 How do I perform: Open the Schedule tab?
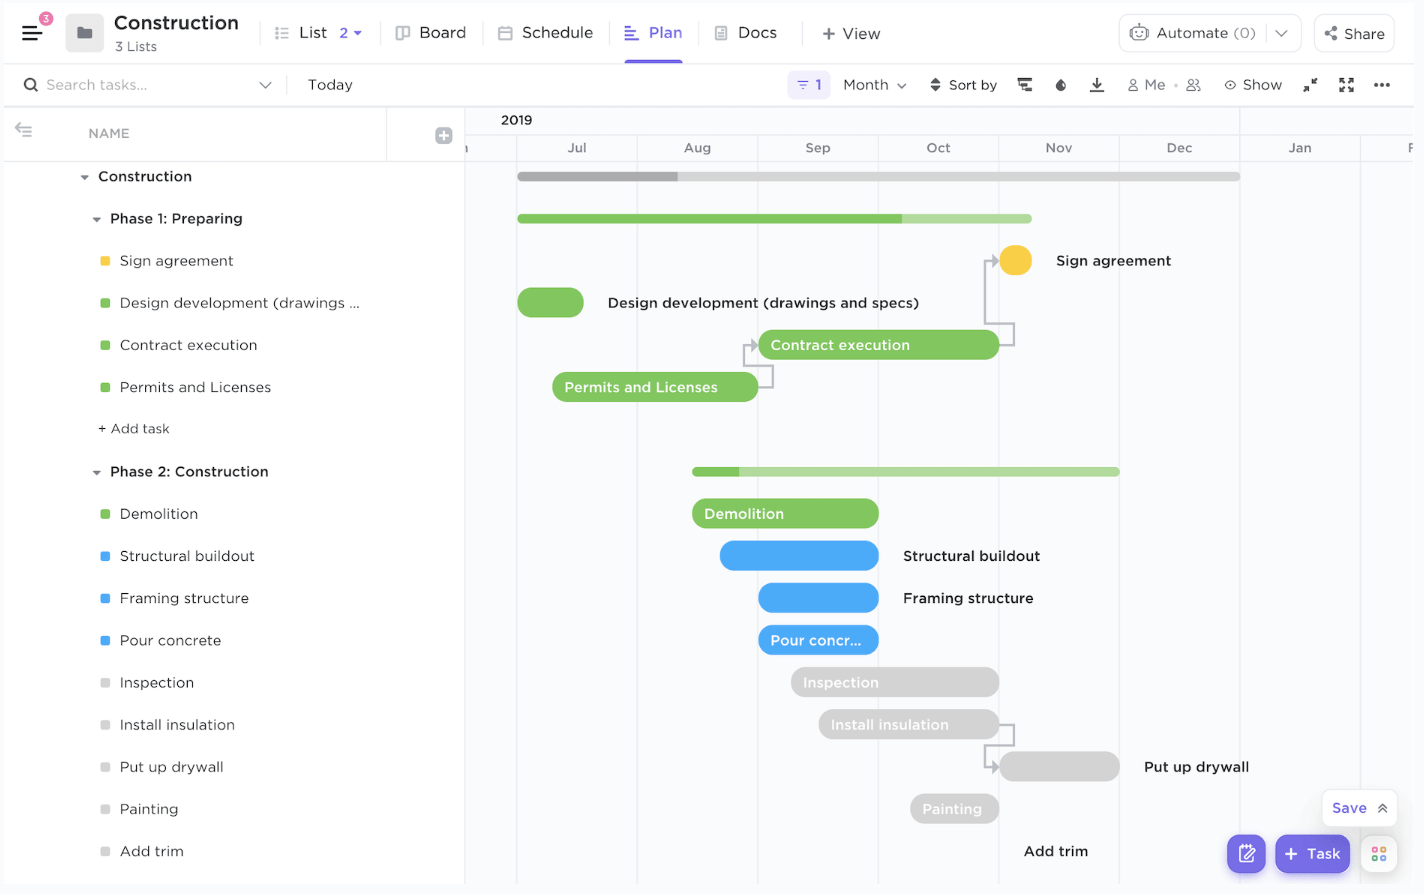(x=546, y=33)
